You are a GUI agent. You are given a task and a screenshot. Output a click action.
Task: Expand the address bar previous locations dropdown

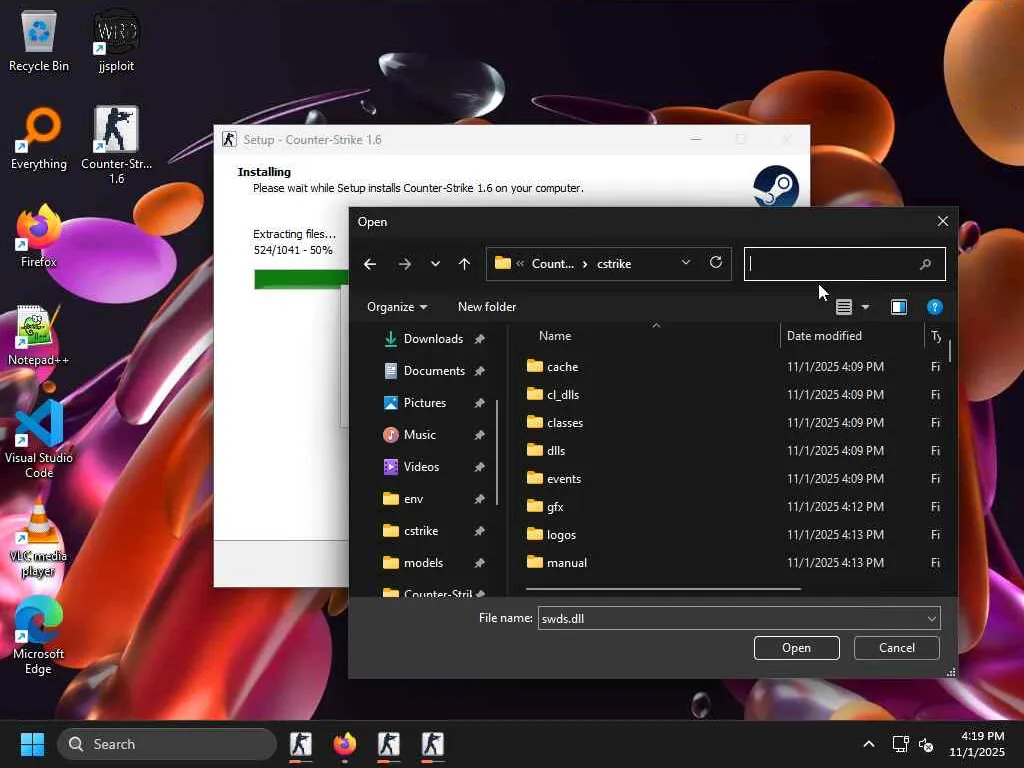pyautogui.click(x=686, y=263)
